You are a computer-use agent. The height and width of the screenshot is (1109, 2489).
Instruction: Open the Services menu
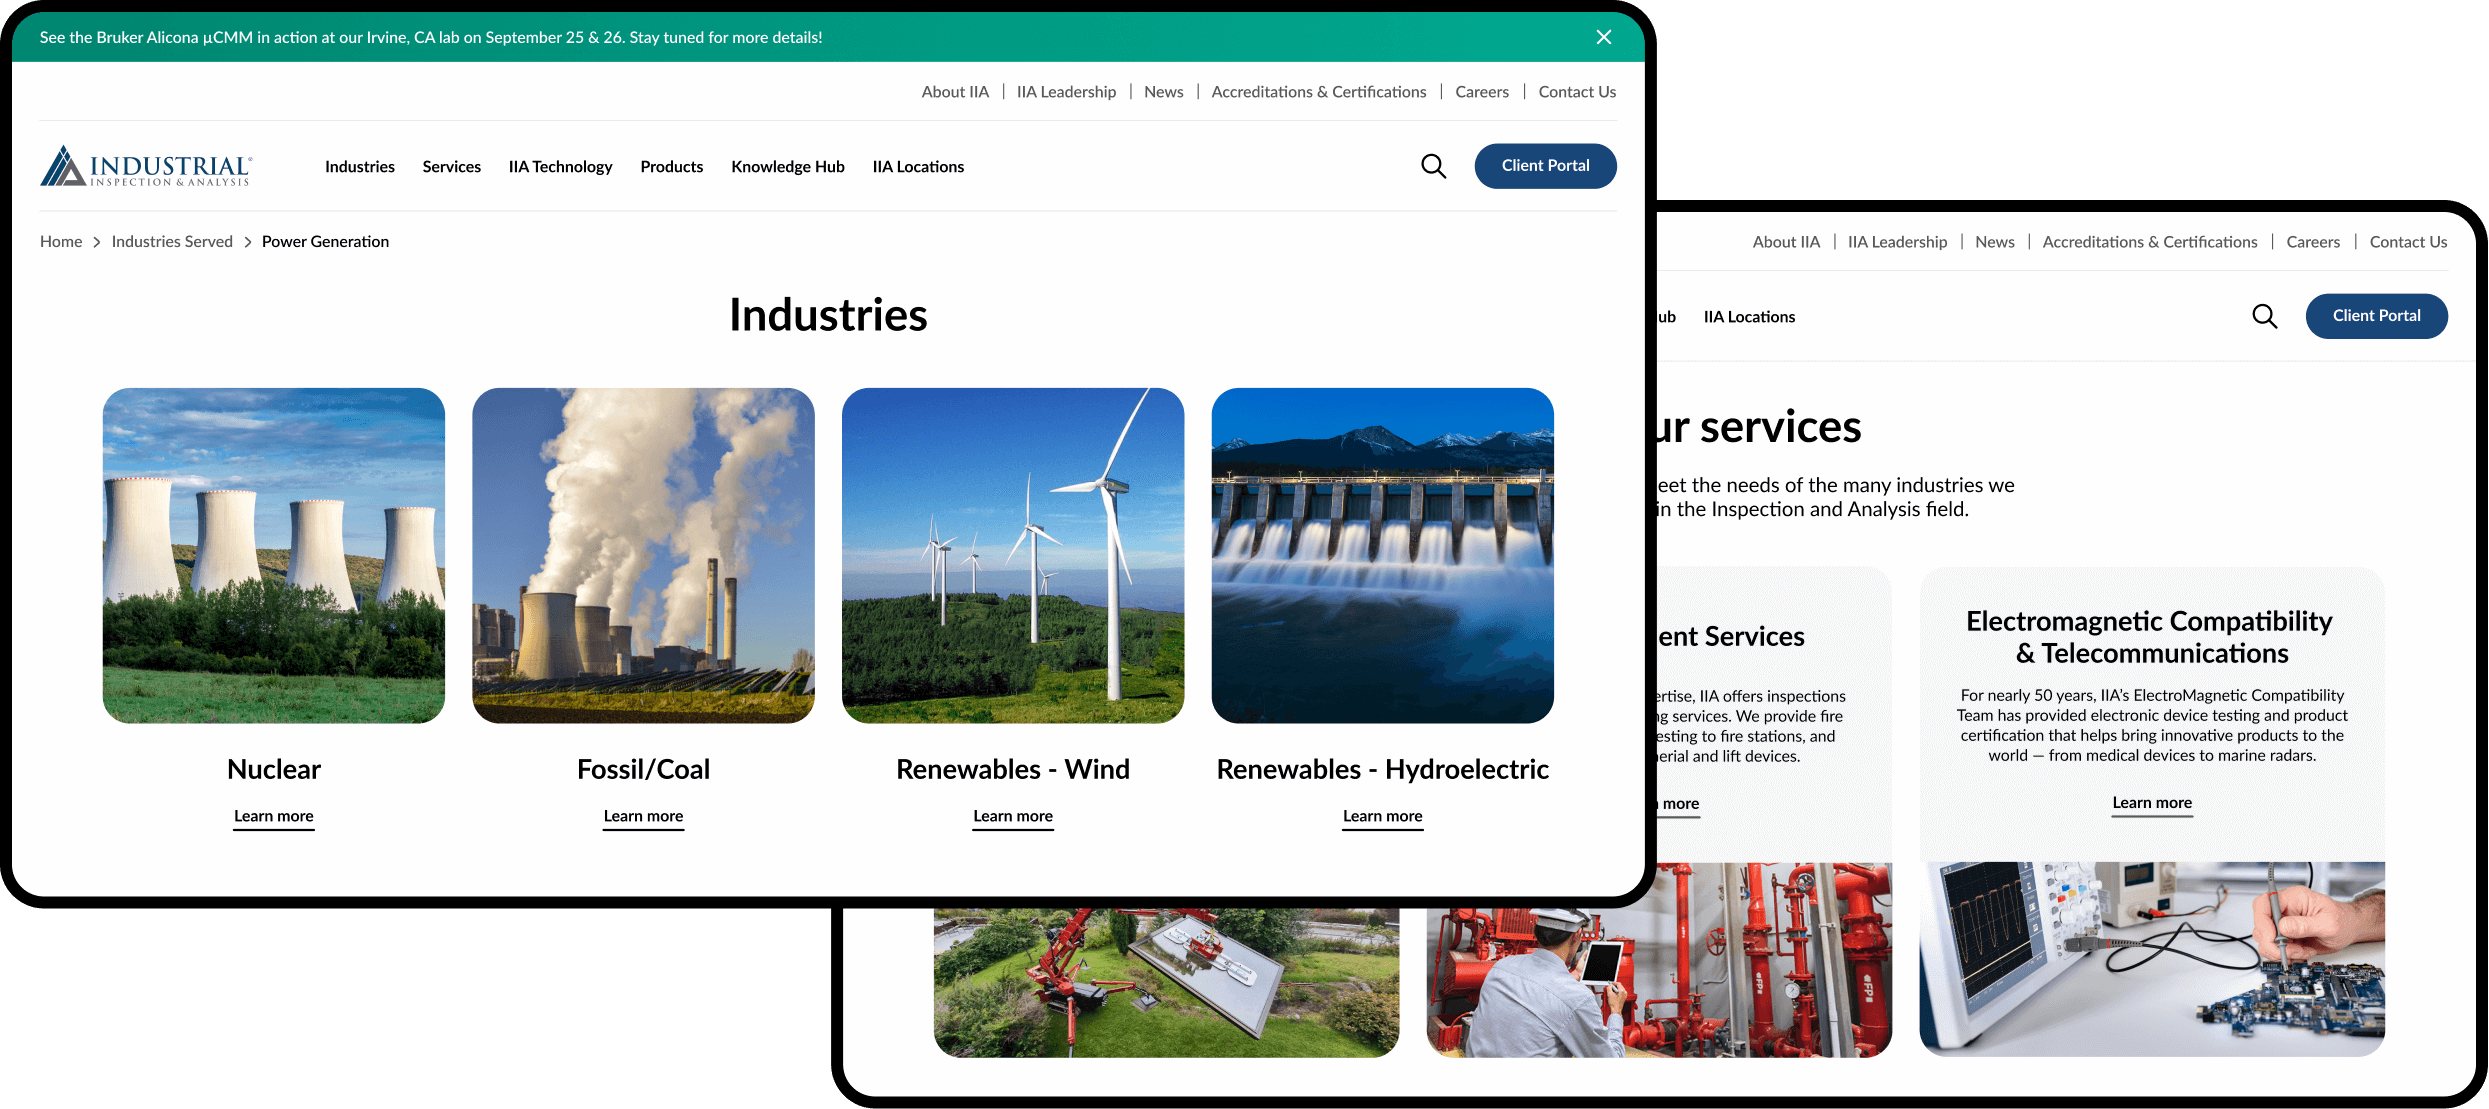click(x=452, y=167)
